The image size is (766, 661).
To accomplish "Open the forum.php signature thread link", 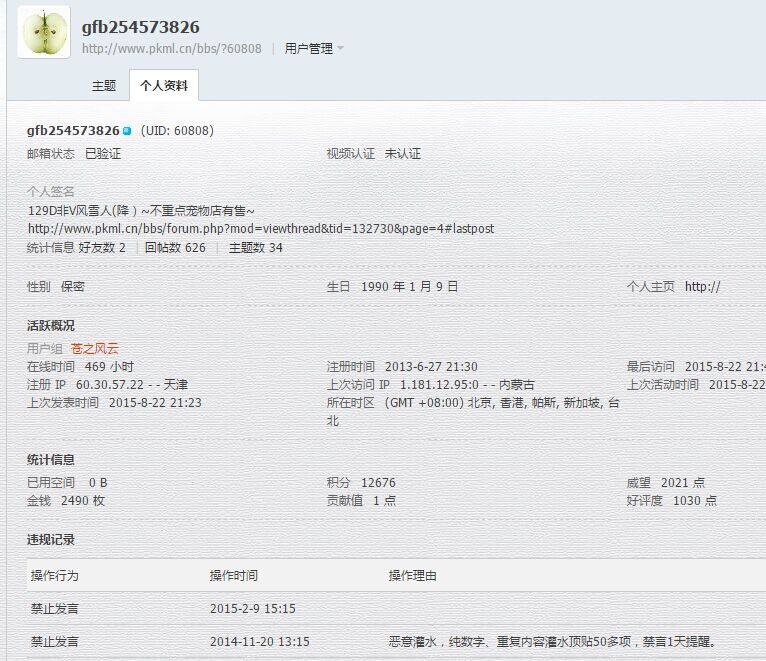I will click(260, 228).
